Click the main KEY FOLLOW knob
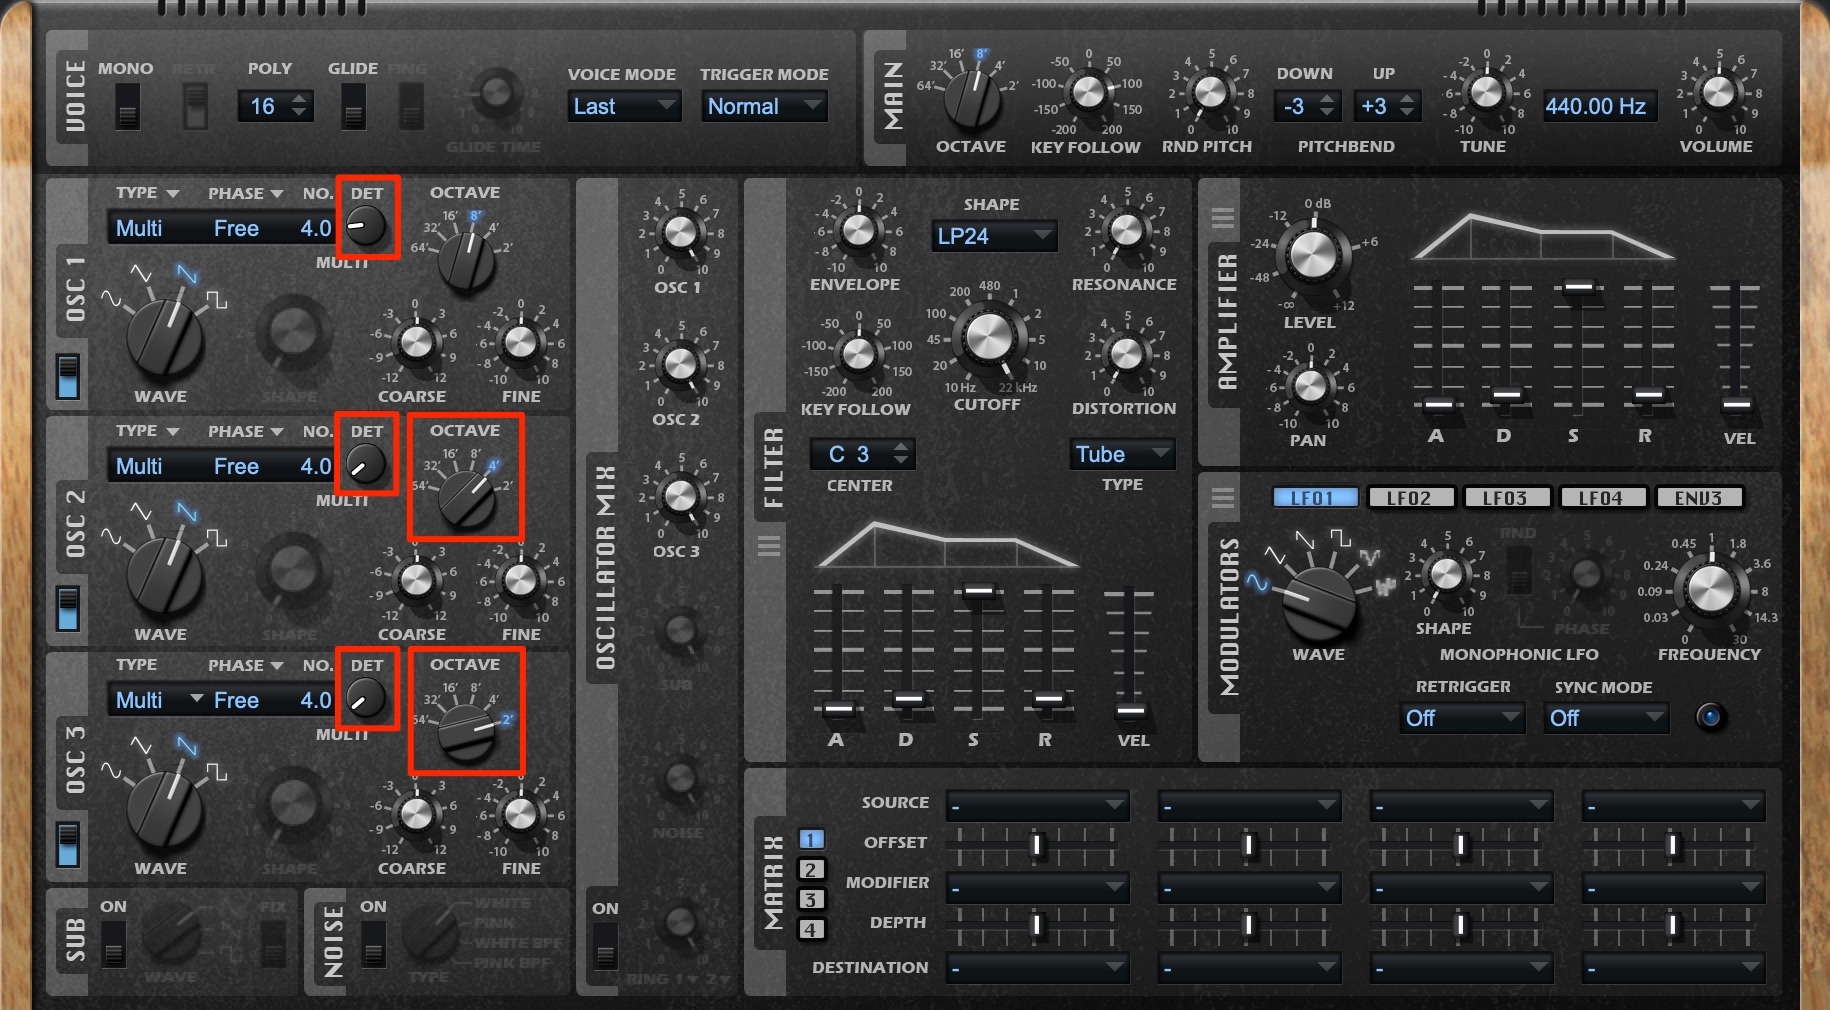Image resolution: width=1830 pixels, height=1010 pixels. 1088,92
